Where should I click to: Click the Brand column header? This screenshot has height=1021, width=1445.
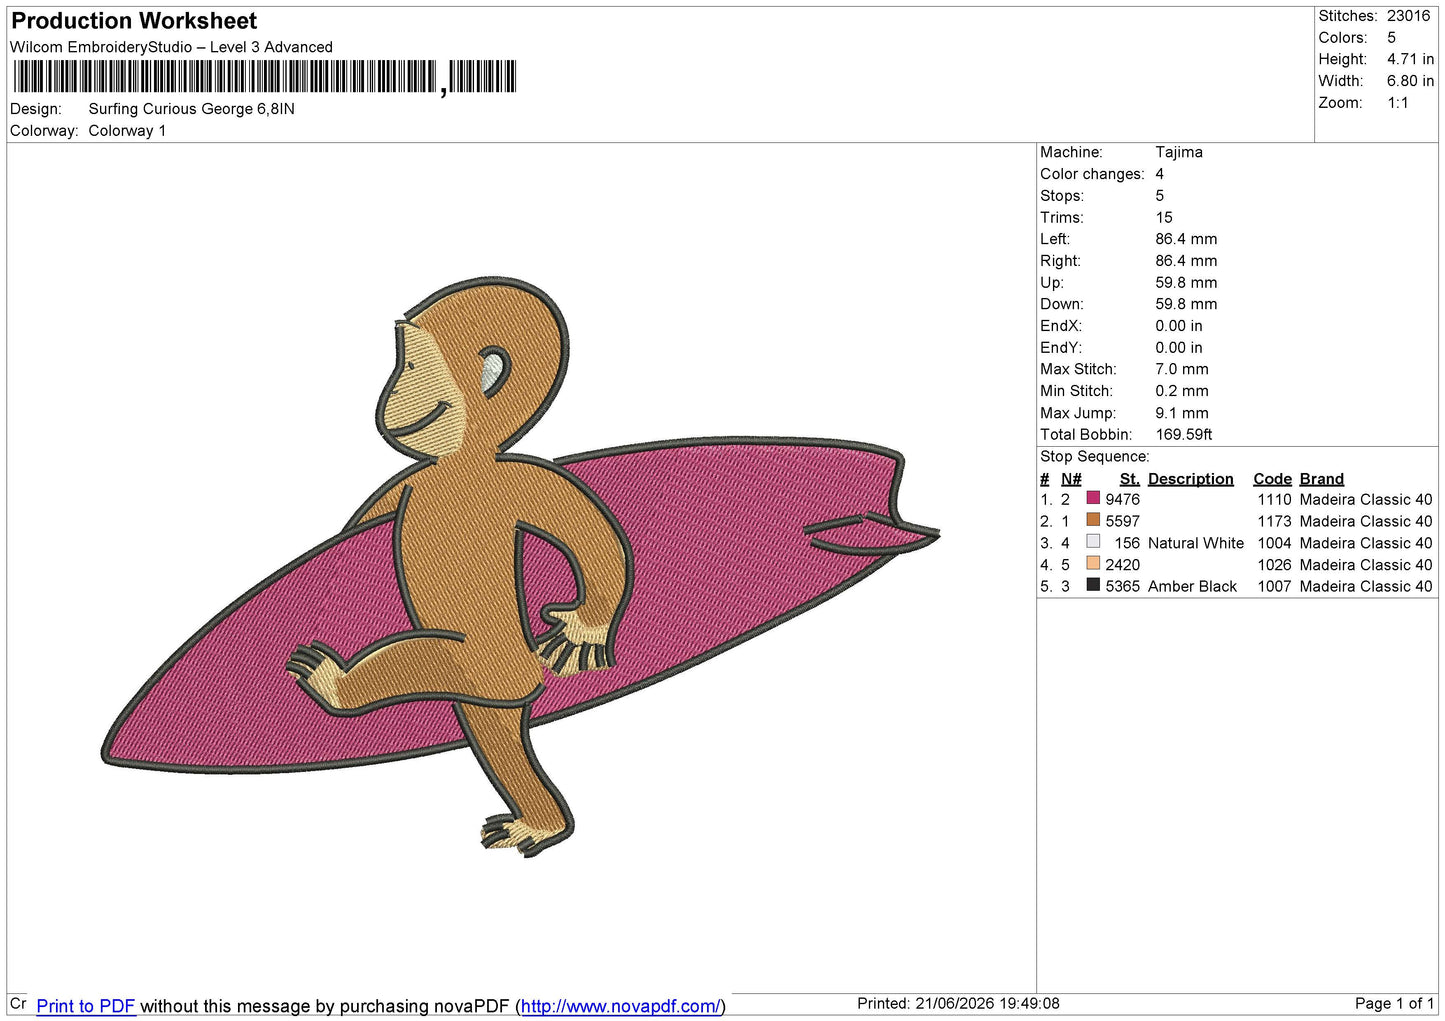point(1321,479)
